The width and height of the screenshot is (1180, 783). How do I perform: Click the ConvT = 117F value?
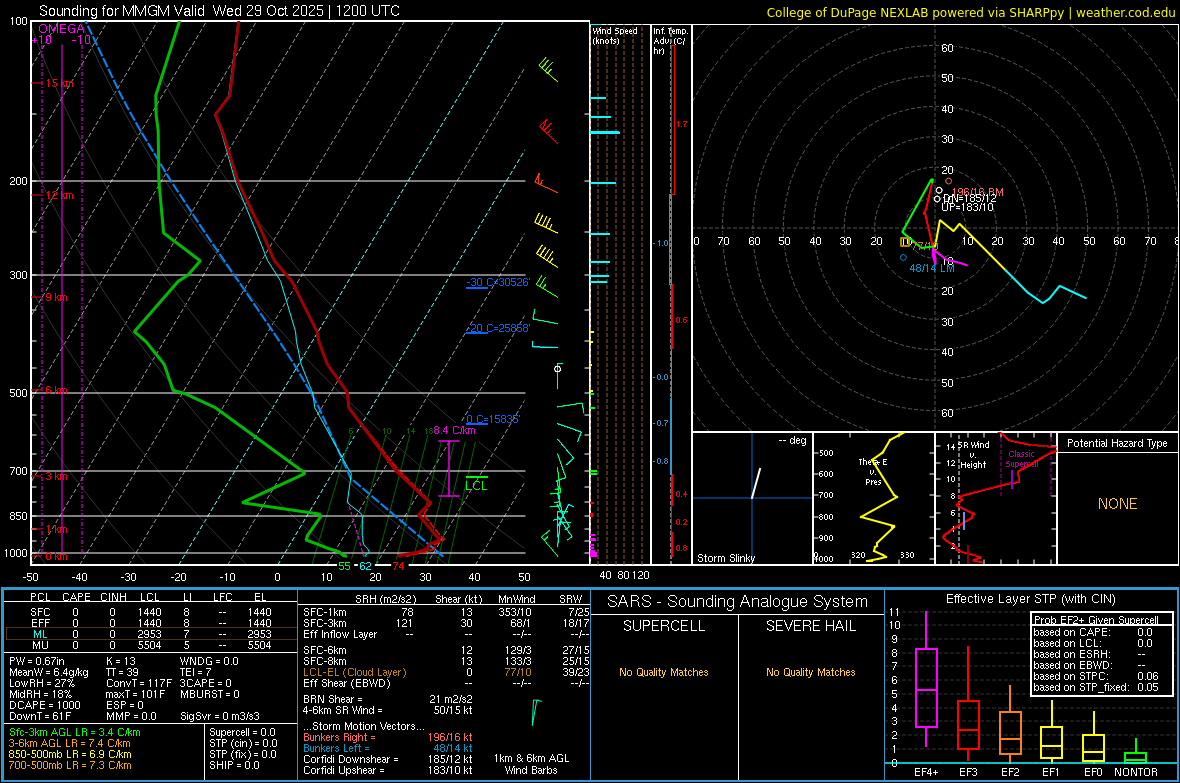coord(138,683)
